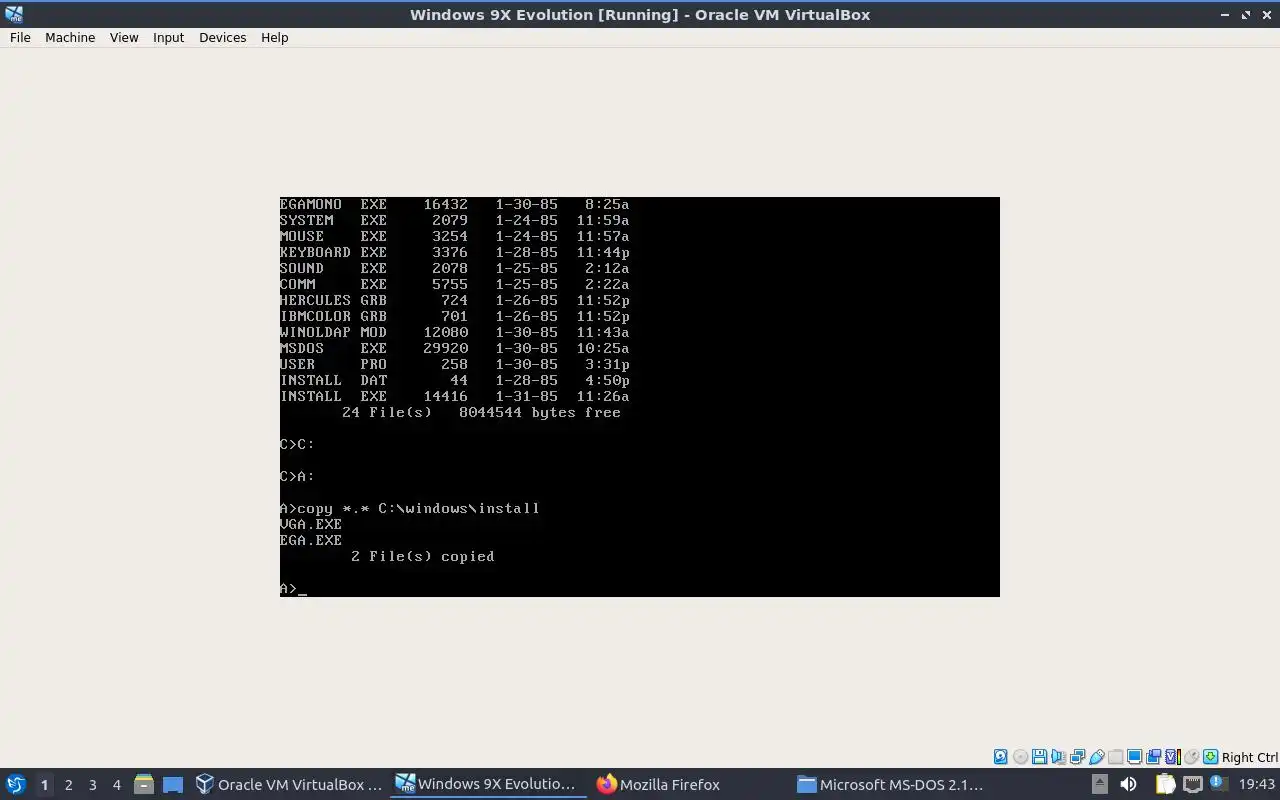Open the update notifier tray icon
The width and height of the screenshot is (1280, 800).
pos(1218,784)
